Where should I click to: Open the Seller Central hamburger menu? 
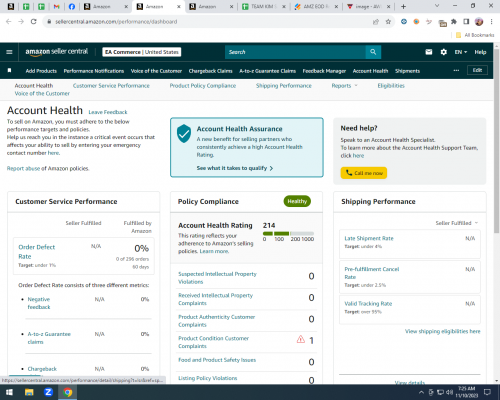9,52
